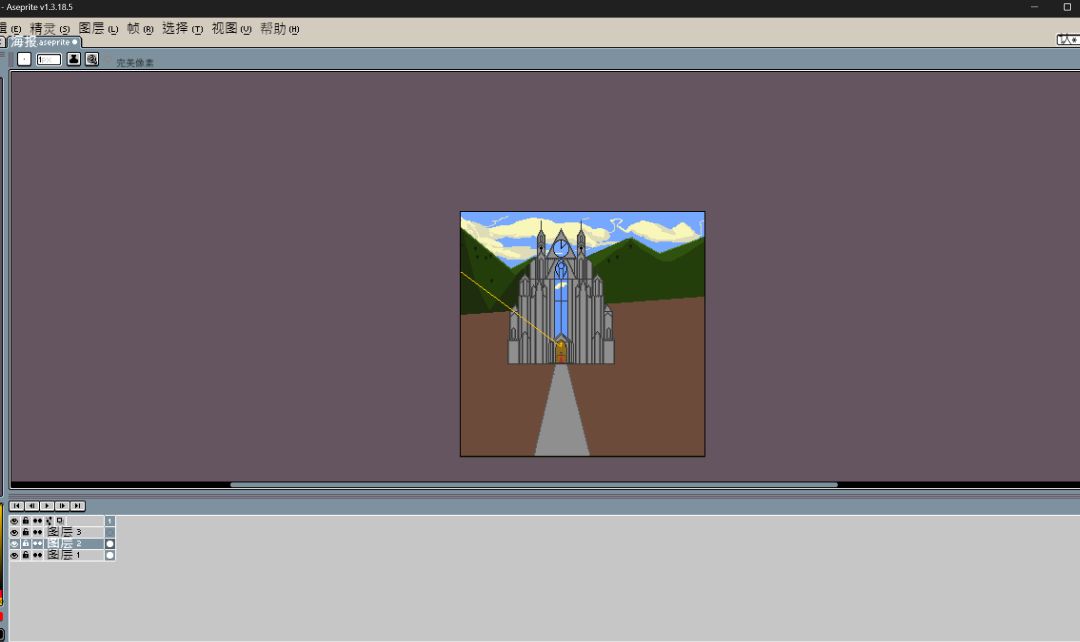Go to the previous frame
The width and height of the screenshot is (1080, 642).
32,506
